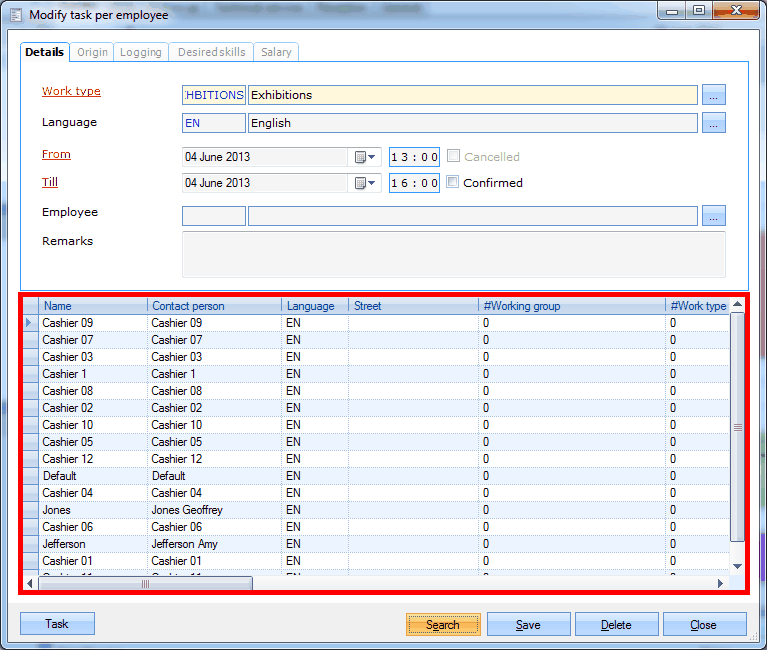Click the Remarks text field
This screenshot has width=767, height=650.
tap(453, 254)
